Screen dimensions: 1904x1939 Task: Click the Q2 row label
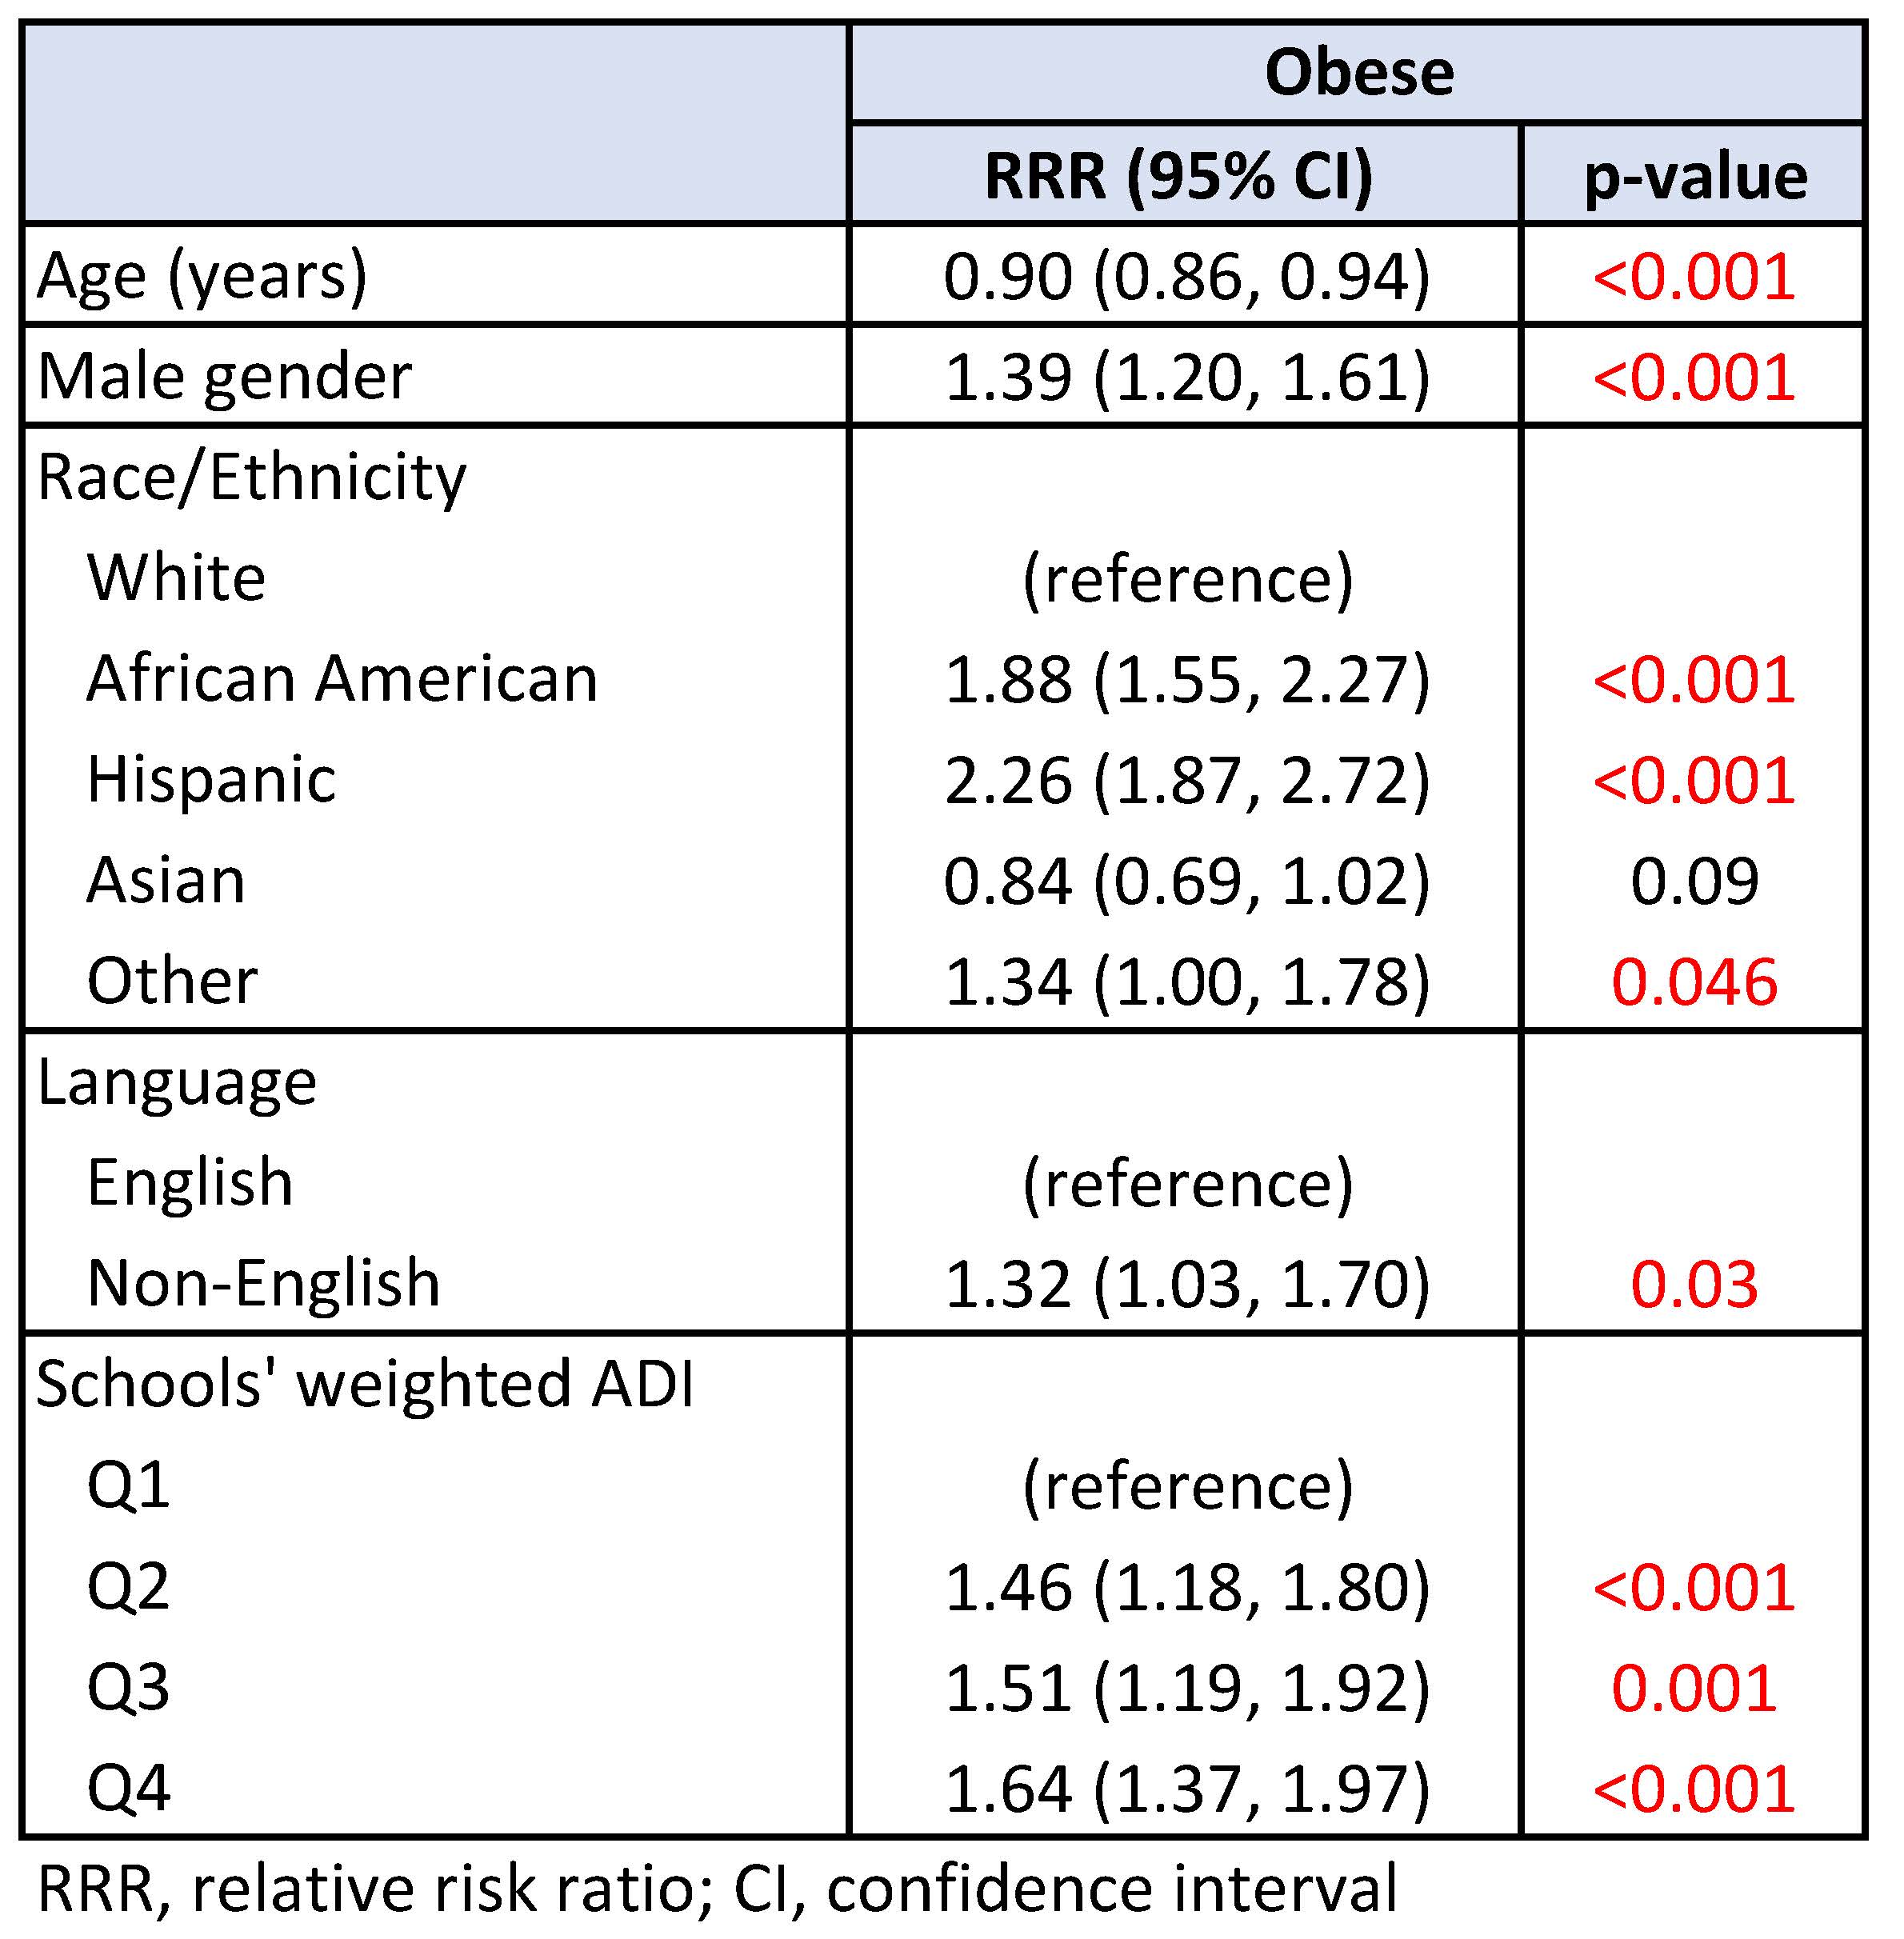(128, 1588)
